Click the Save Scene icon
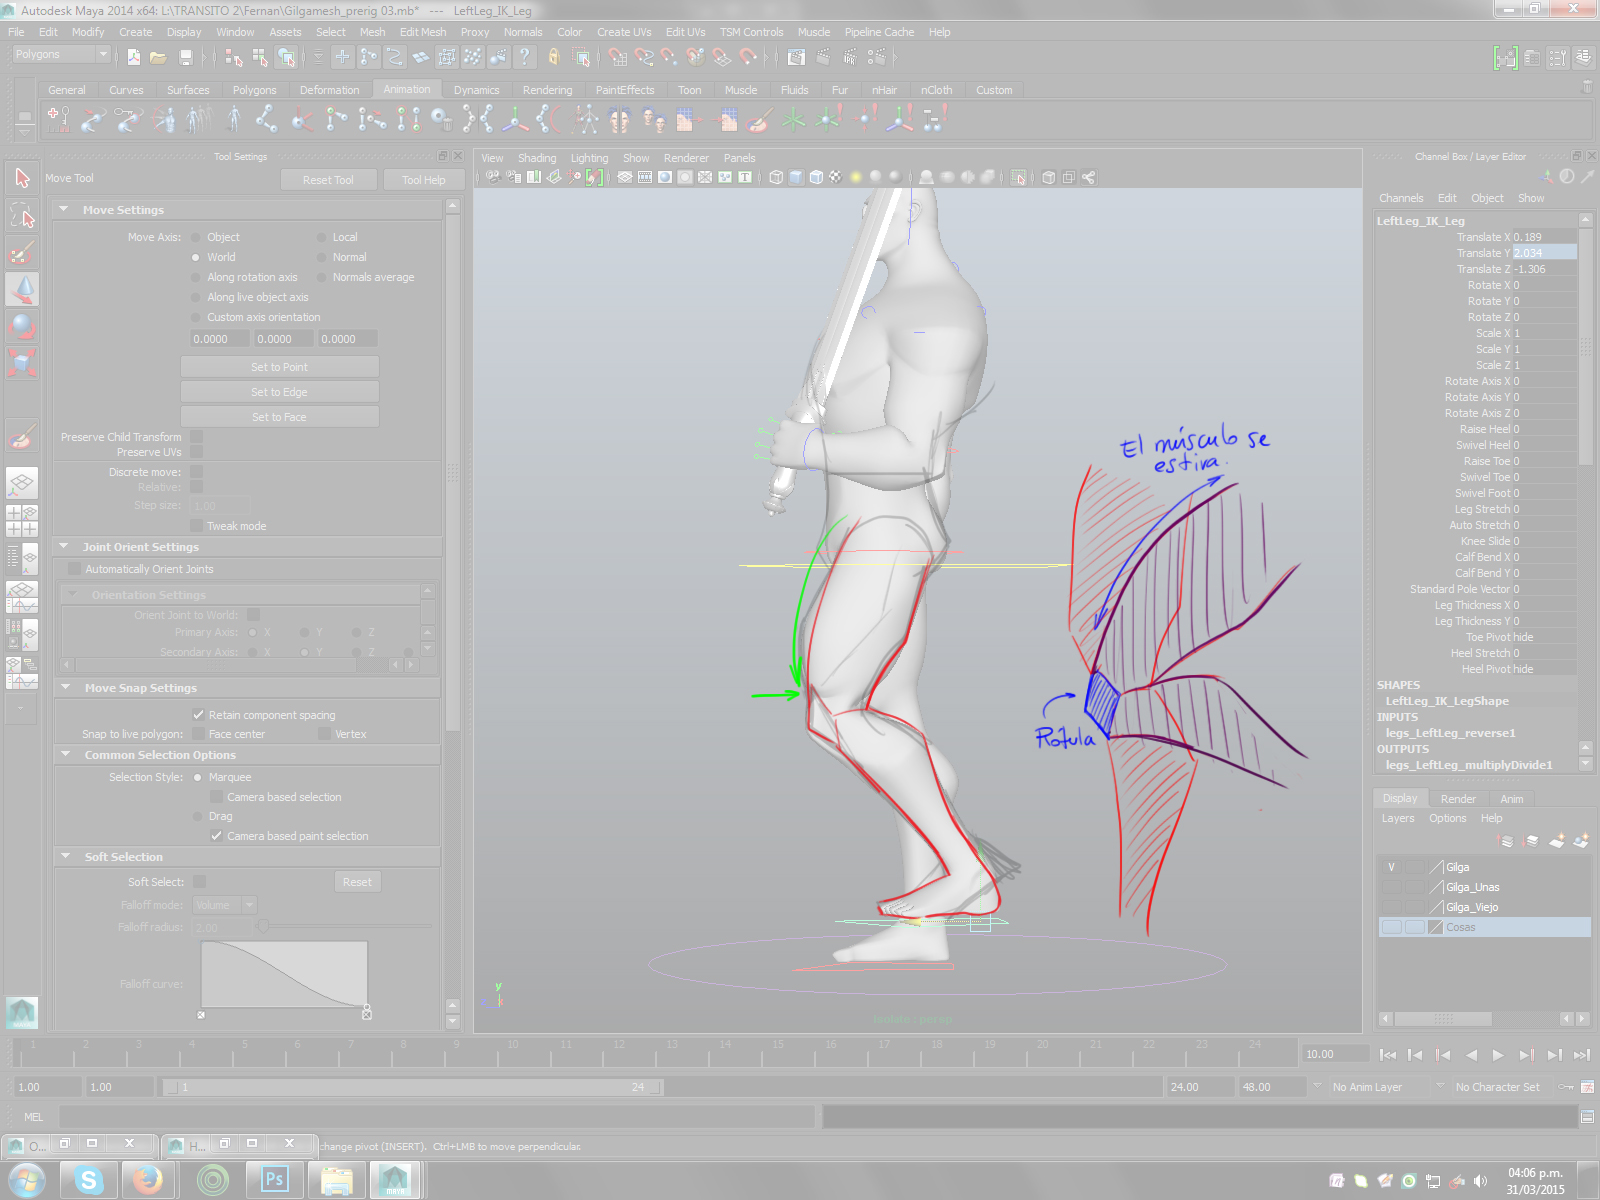The image size is (1600, 1200). point(185,57)
